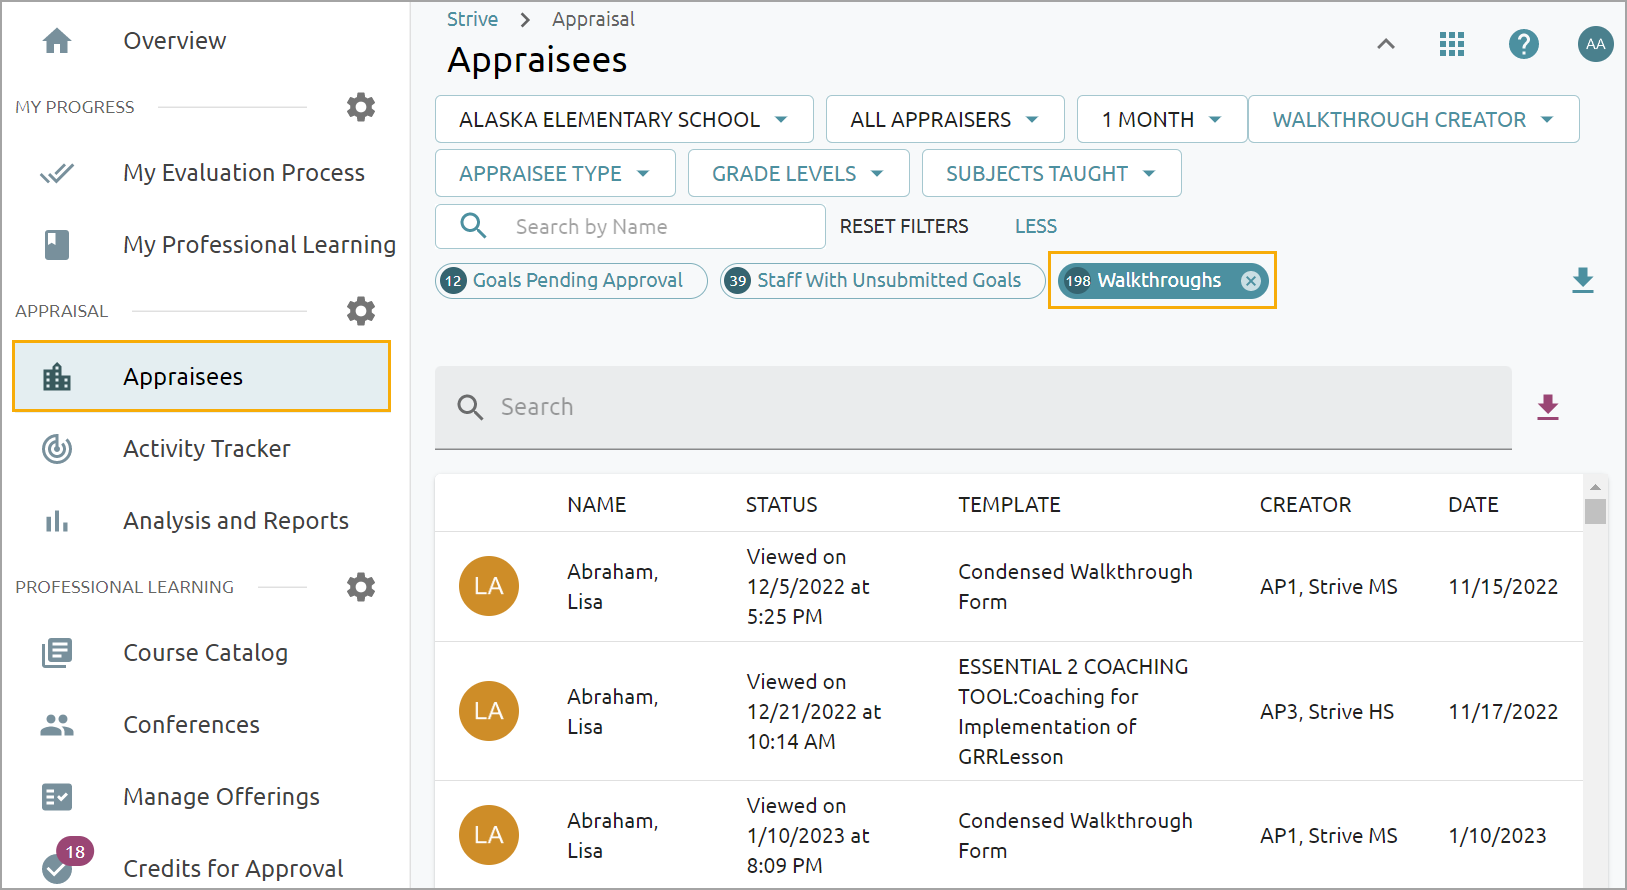Click the AP3, Strive HS creator cell
This screenshot has height=890, width=1627.
[1327, 711]
